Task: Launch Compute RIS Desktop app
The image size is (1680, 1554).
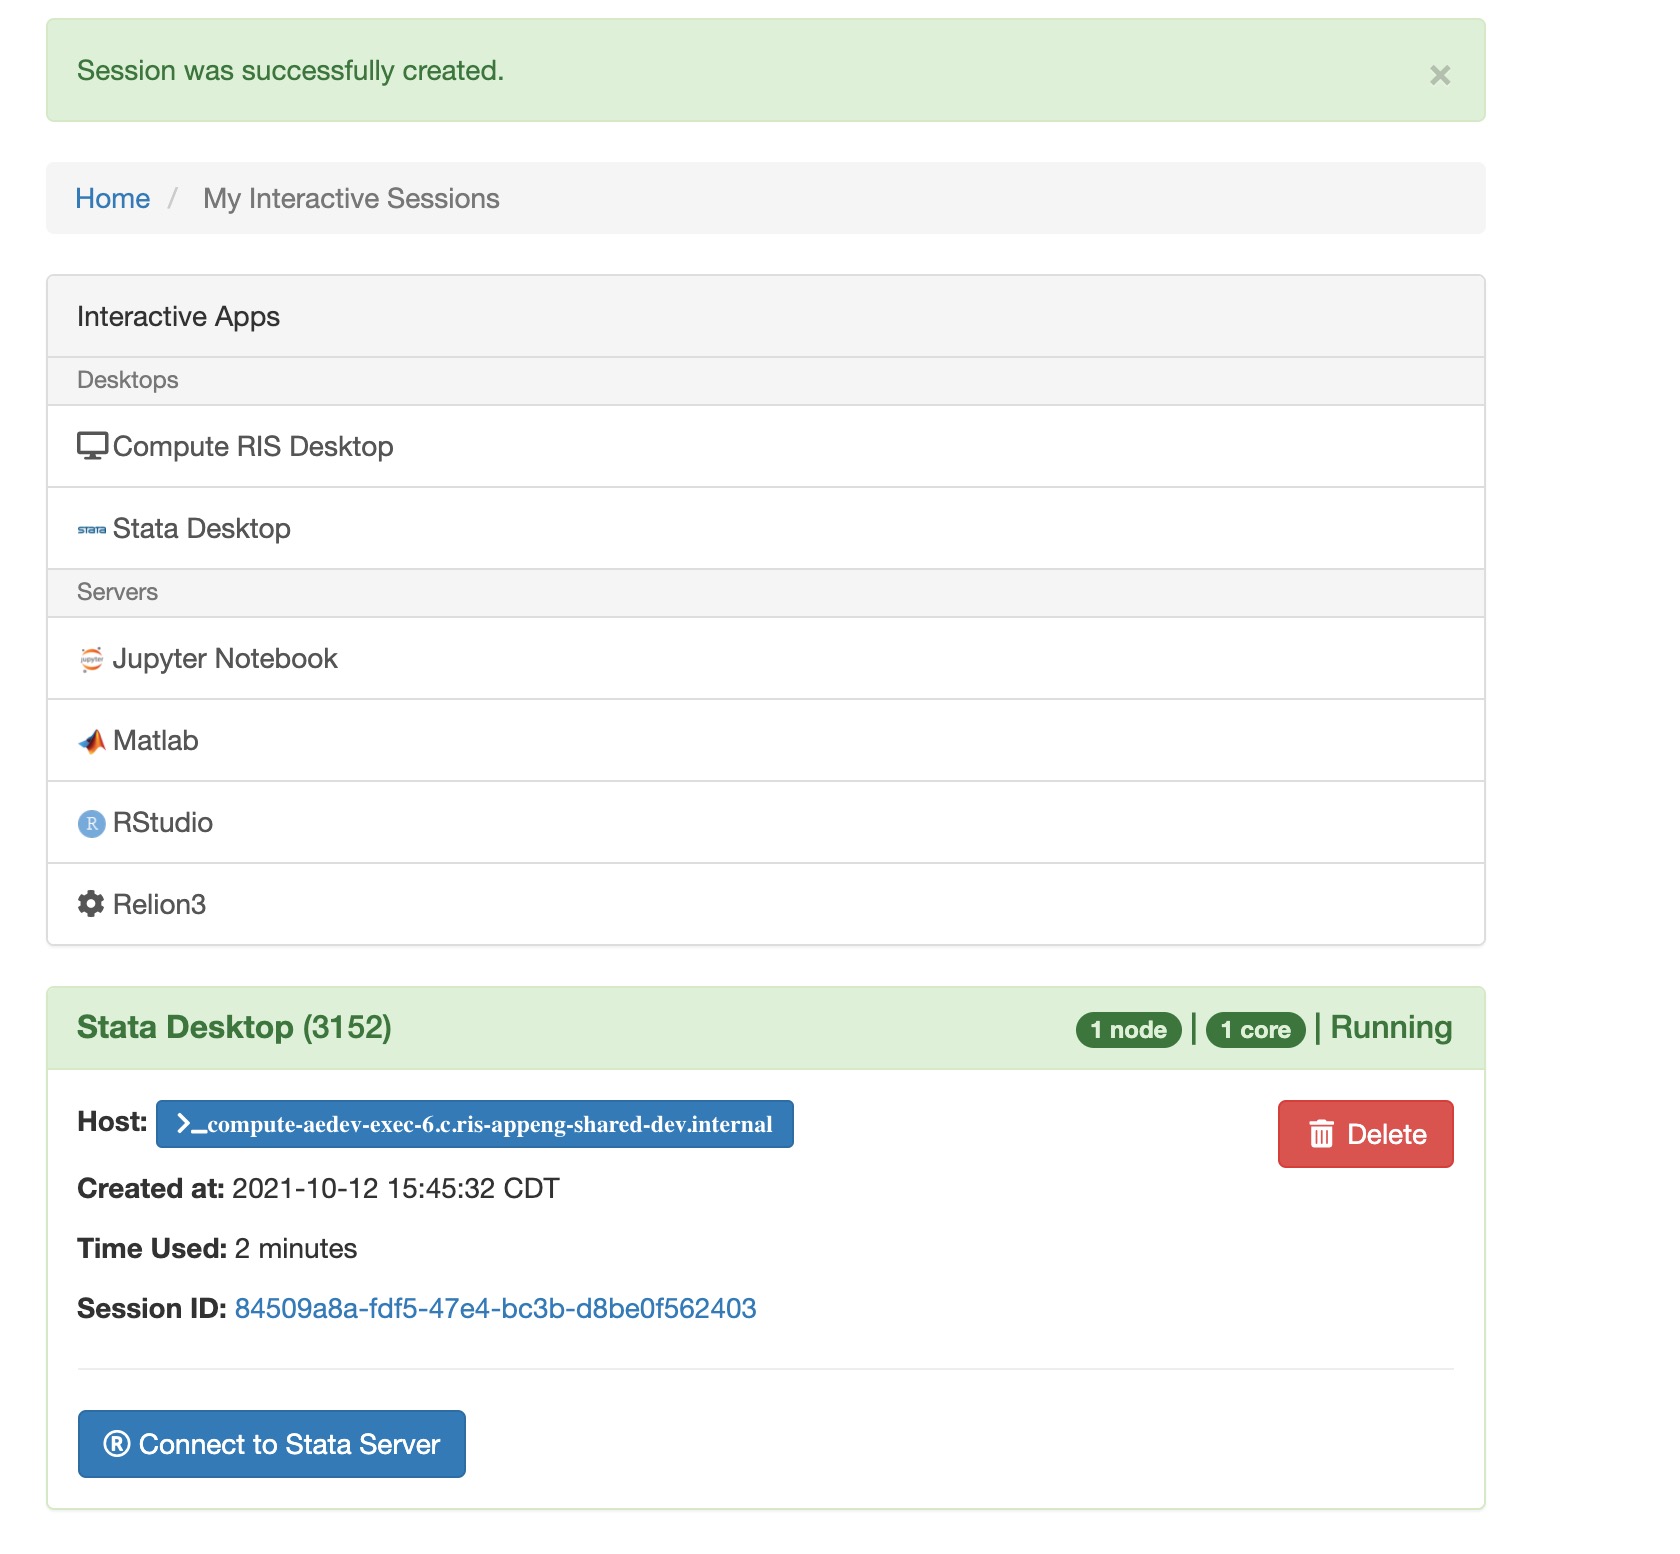Action: coord(766,446)
